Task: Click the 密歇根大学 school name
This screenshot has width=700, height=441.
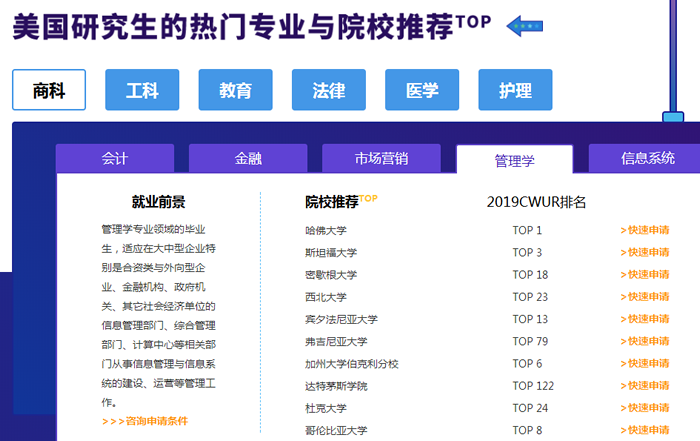Action: point(331,275)
